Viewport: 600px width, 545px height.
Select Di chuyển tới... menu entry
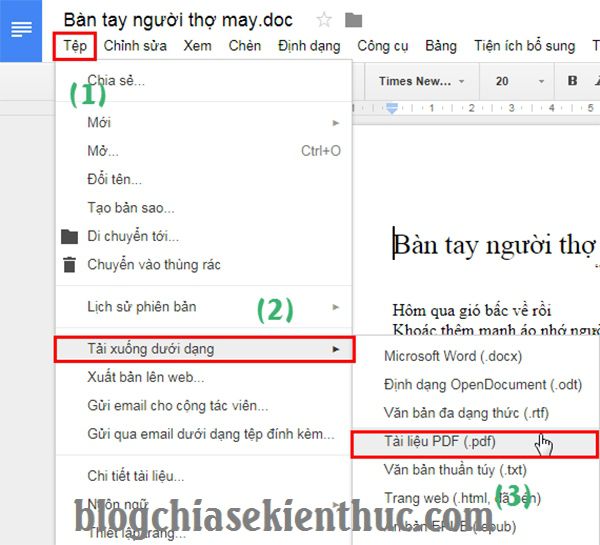[x=204, y=236]
